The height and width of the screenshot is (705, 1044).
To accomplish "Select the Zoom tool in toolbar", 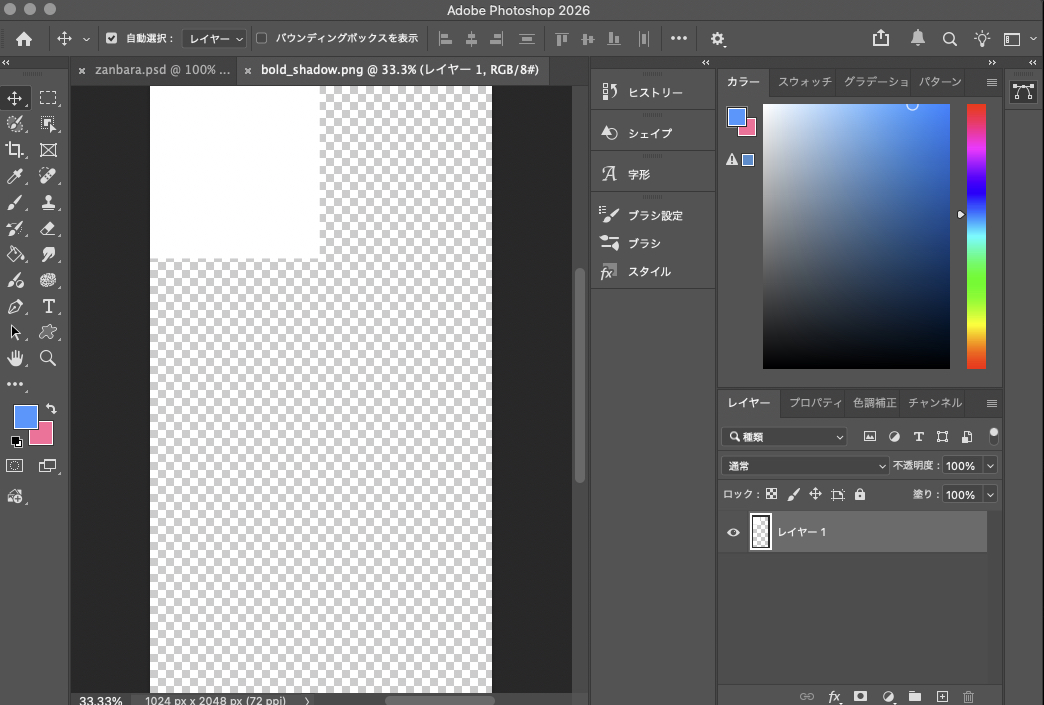I will click(48, 358).
